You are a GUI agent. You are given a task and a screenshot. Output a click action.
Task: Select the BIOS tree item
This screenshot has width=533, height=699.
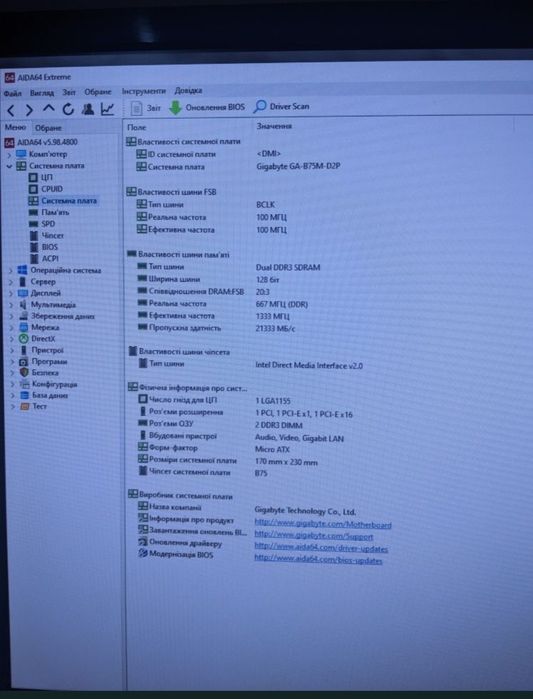pos(44,247)
